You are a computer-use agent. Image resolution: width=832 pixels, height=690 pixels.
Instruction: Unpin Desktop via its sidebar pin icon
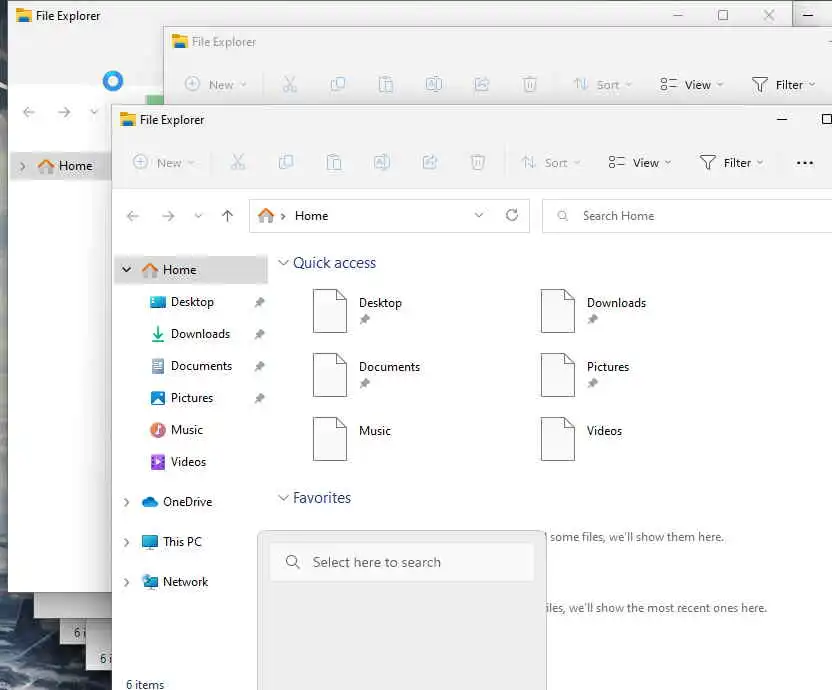click(x=259, y=302)
